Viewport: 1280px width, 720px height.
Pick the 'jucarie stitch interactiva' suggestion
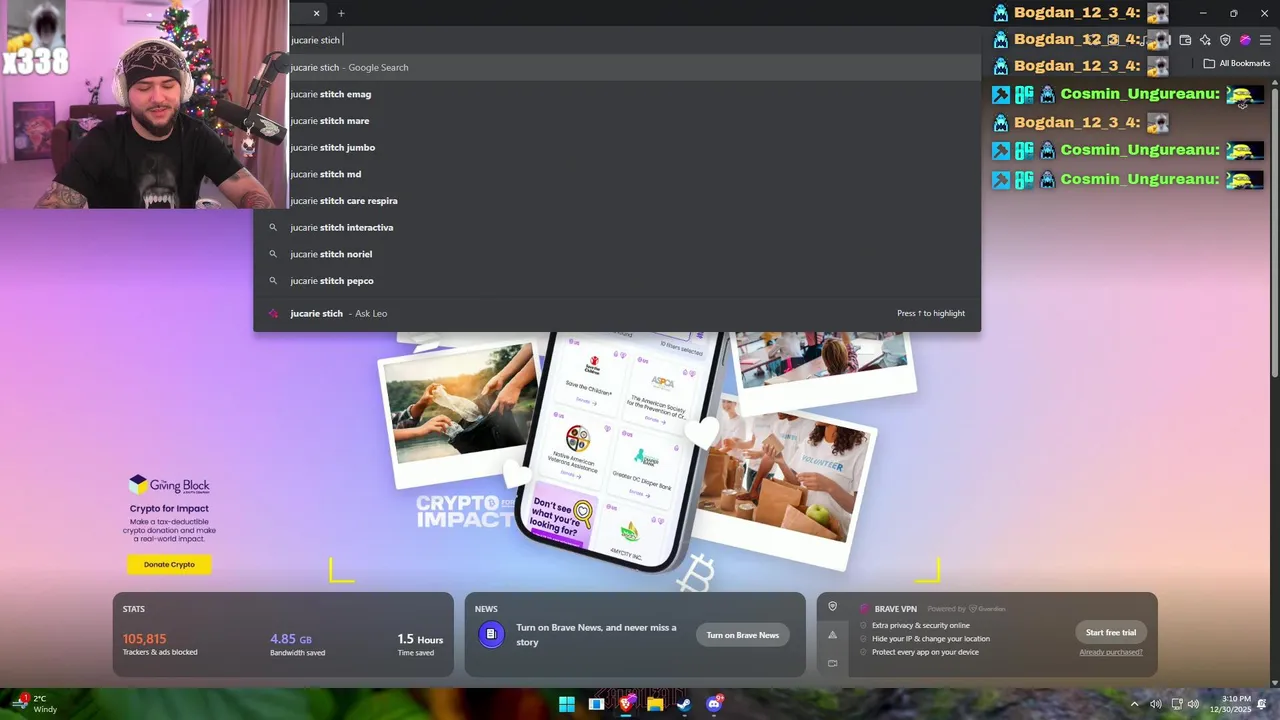click(617, 227)
